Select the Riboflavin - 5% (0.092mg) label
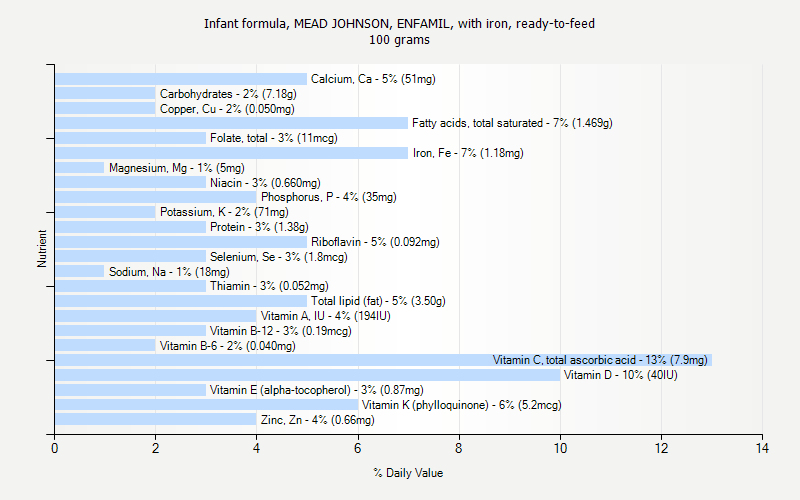The image size is (800, 500). point(375,242)
